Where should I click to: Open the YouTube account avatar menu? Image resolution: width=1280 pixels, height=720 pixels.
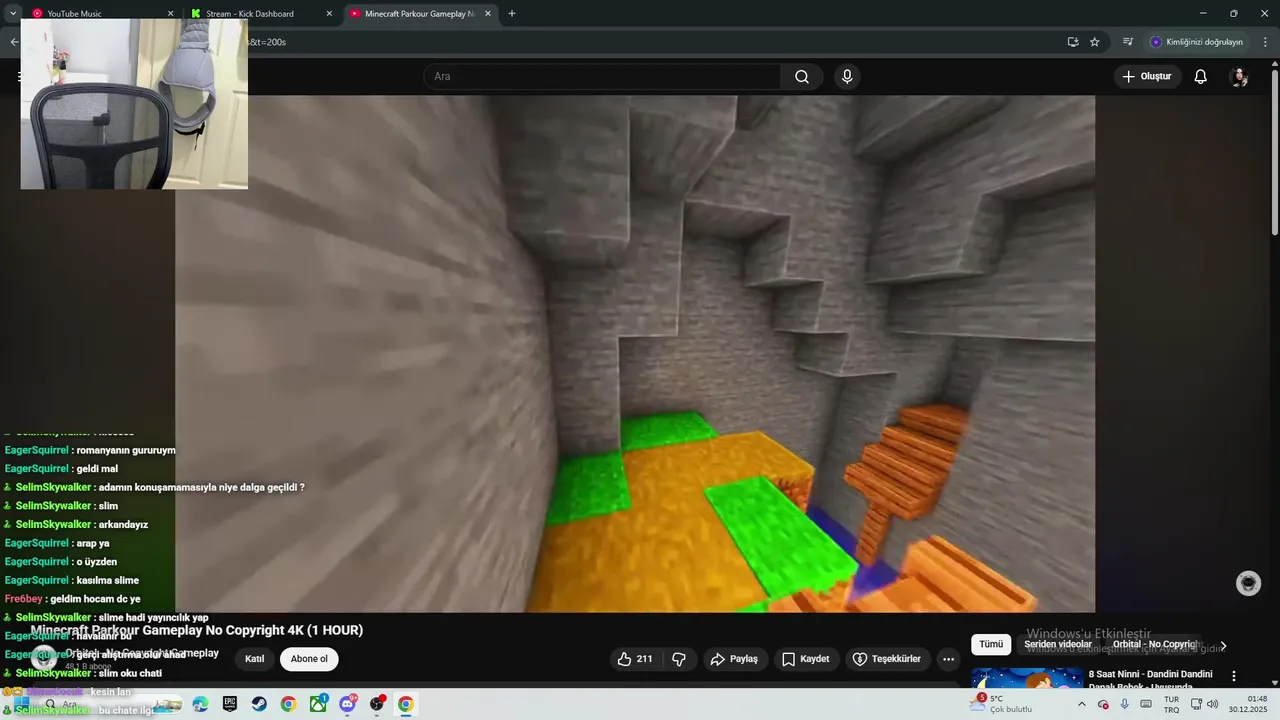pyautogui.click(x=1239, y=77)
